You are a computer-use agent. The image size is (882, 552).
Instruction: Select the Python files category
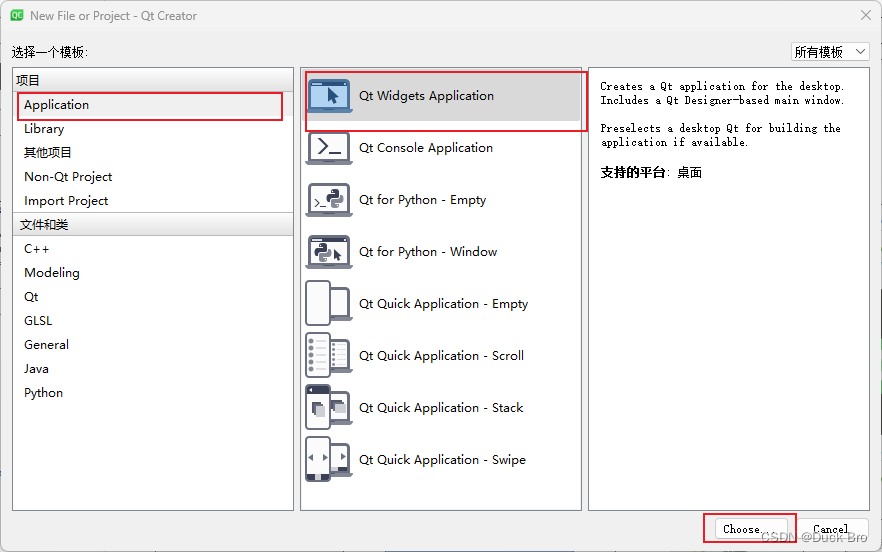(x=153, y=393)
